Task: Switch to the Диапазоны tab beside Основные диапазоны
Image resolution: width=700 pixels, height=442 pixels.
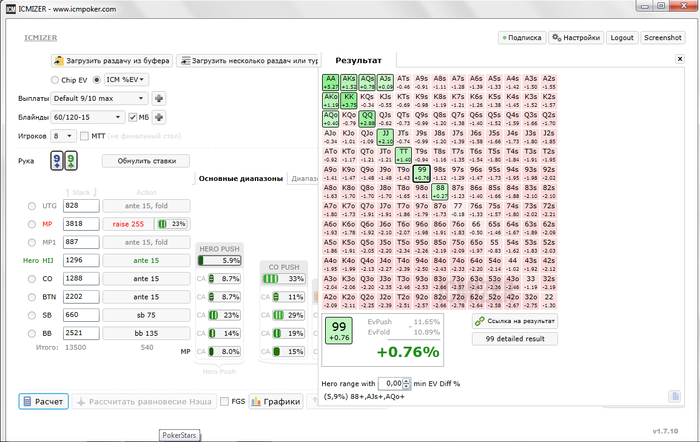Action: pos(304,179)
